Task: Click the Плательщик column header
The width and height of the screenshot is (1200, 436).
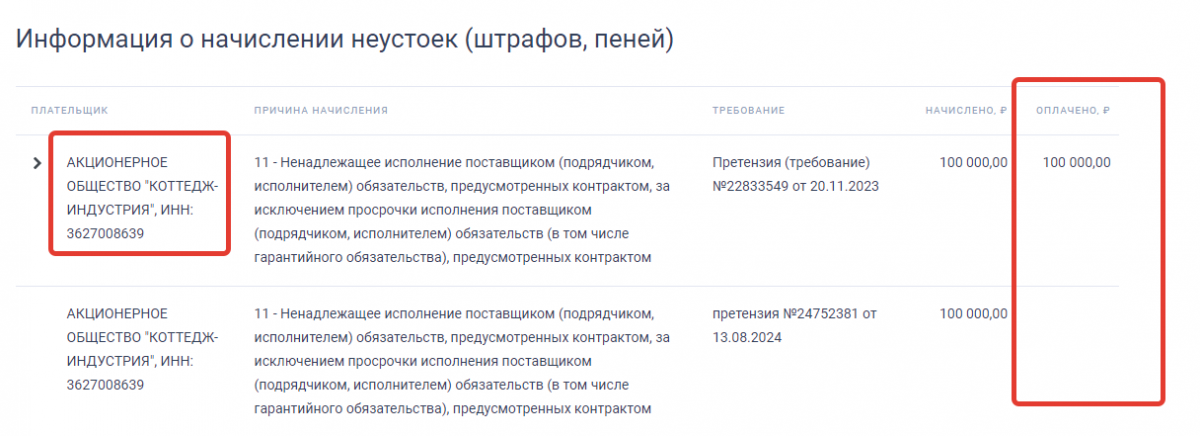Action: point(69,110)
